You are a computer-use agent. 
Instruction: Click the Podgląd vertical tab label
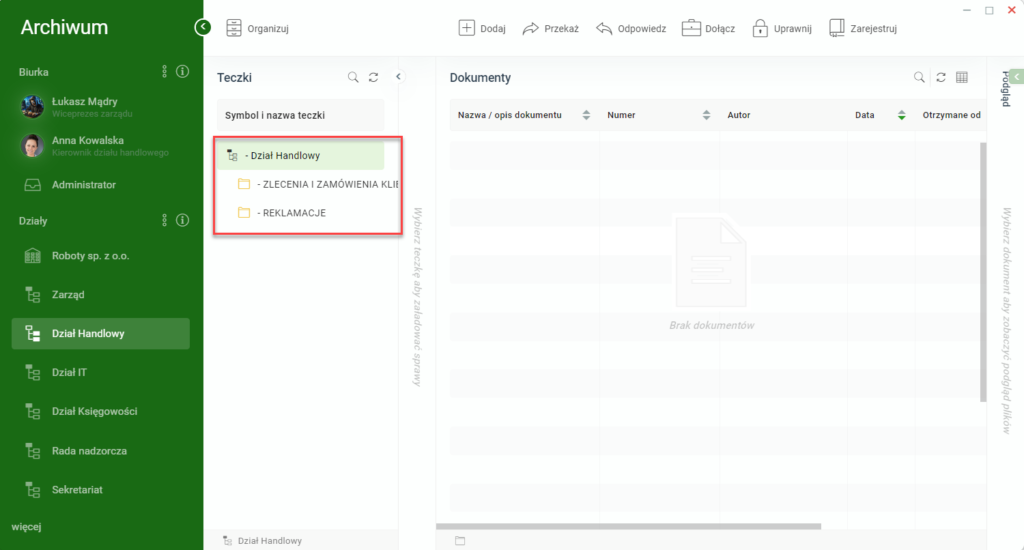pyautogui.click(x=1006, y=89)
